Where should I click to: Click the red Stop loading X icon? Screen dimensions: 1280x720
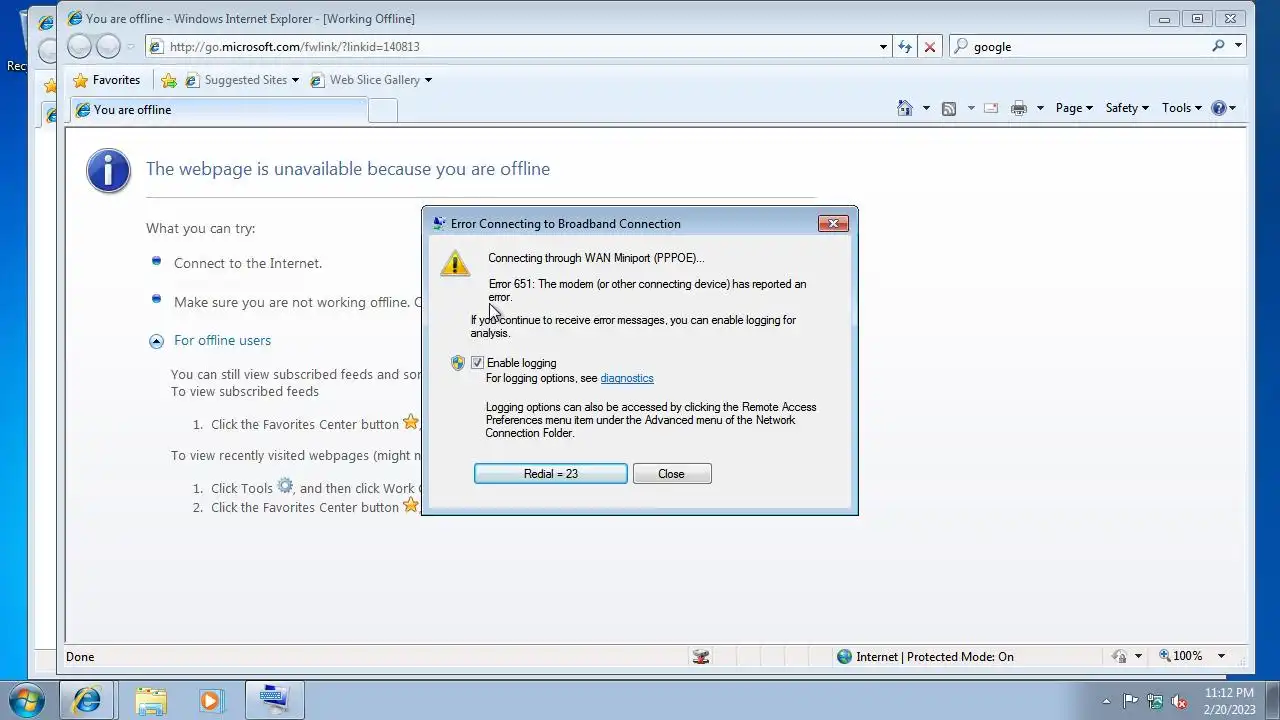[x=930, y=46]
